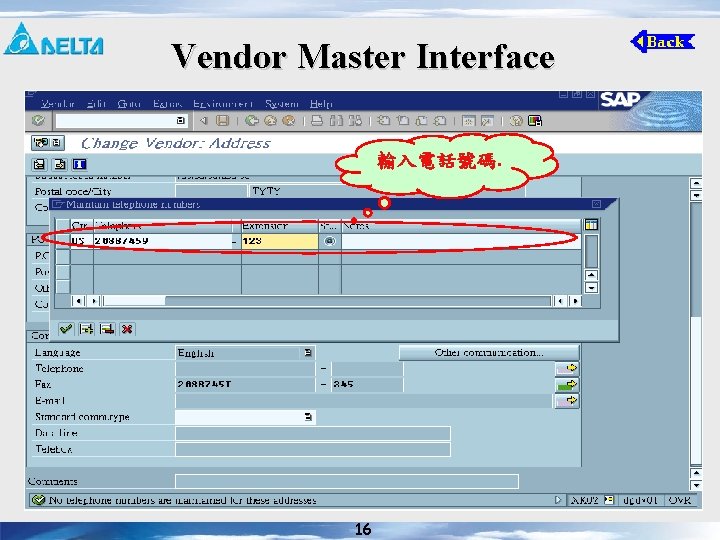Click the green check Enter icon in toolbar
Viewport: 720px width, 540px height.
[38, 121]
